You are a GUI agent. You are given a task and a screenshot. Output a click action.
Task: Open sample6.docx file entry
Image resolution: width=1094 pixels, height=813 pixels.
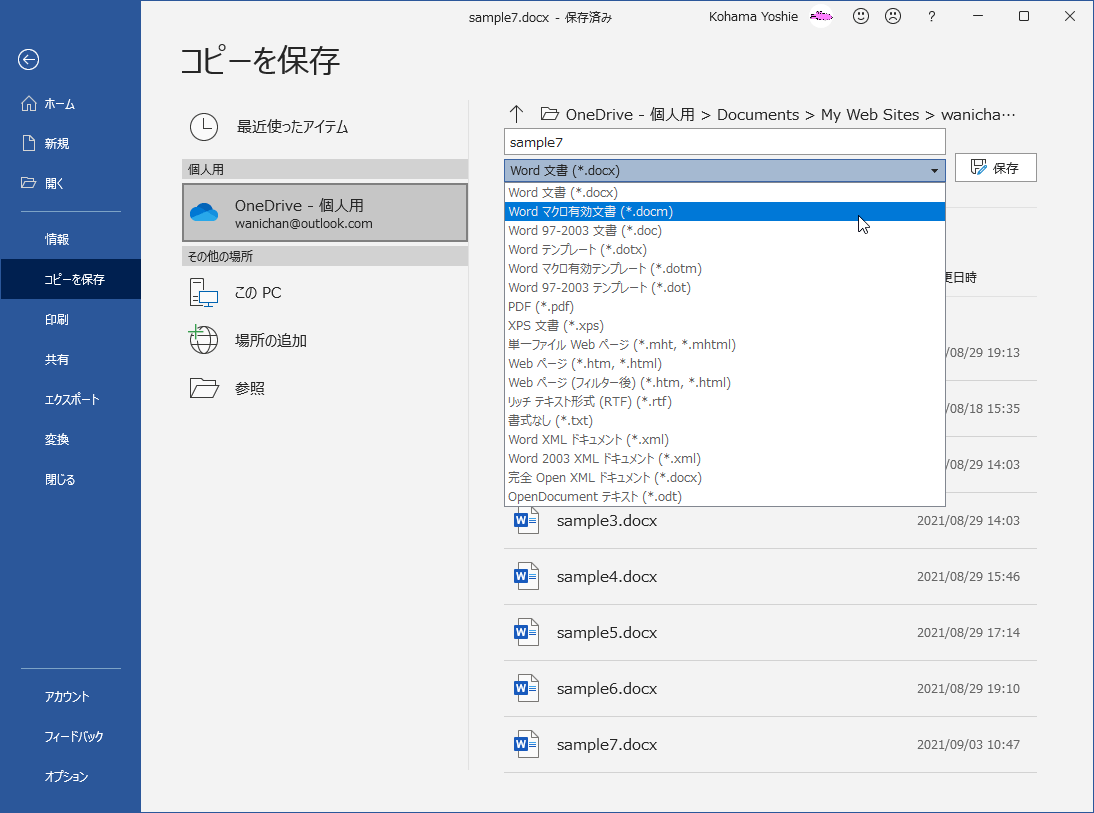[770, 689]
